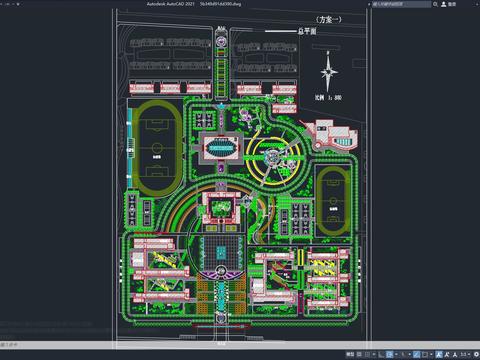Open quick access toolbar customize dropdown
The width and height of the screenshot is (480, 360).
pos(18,4)
